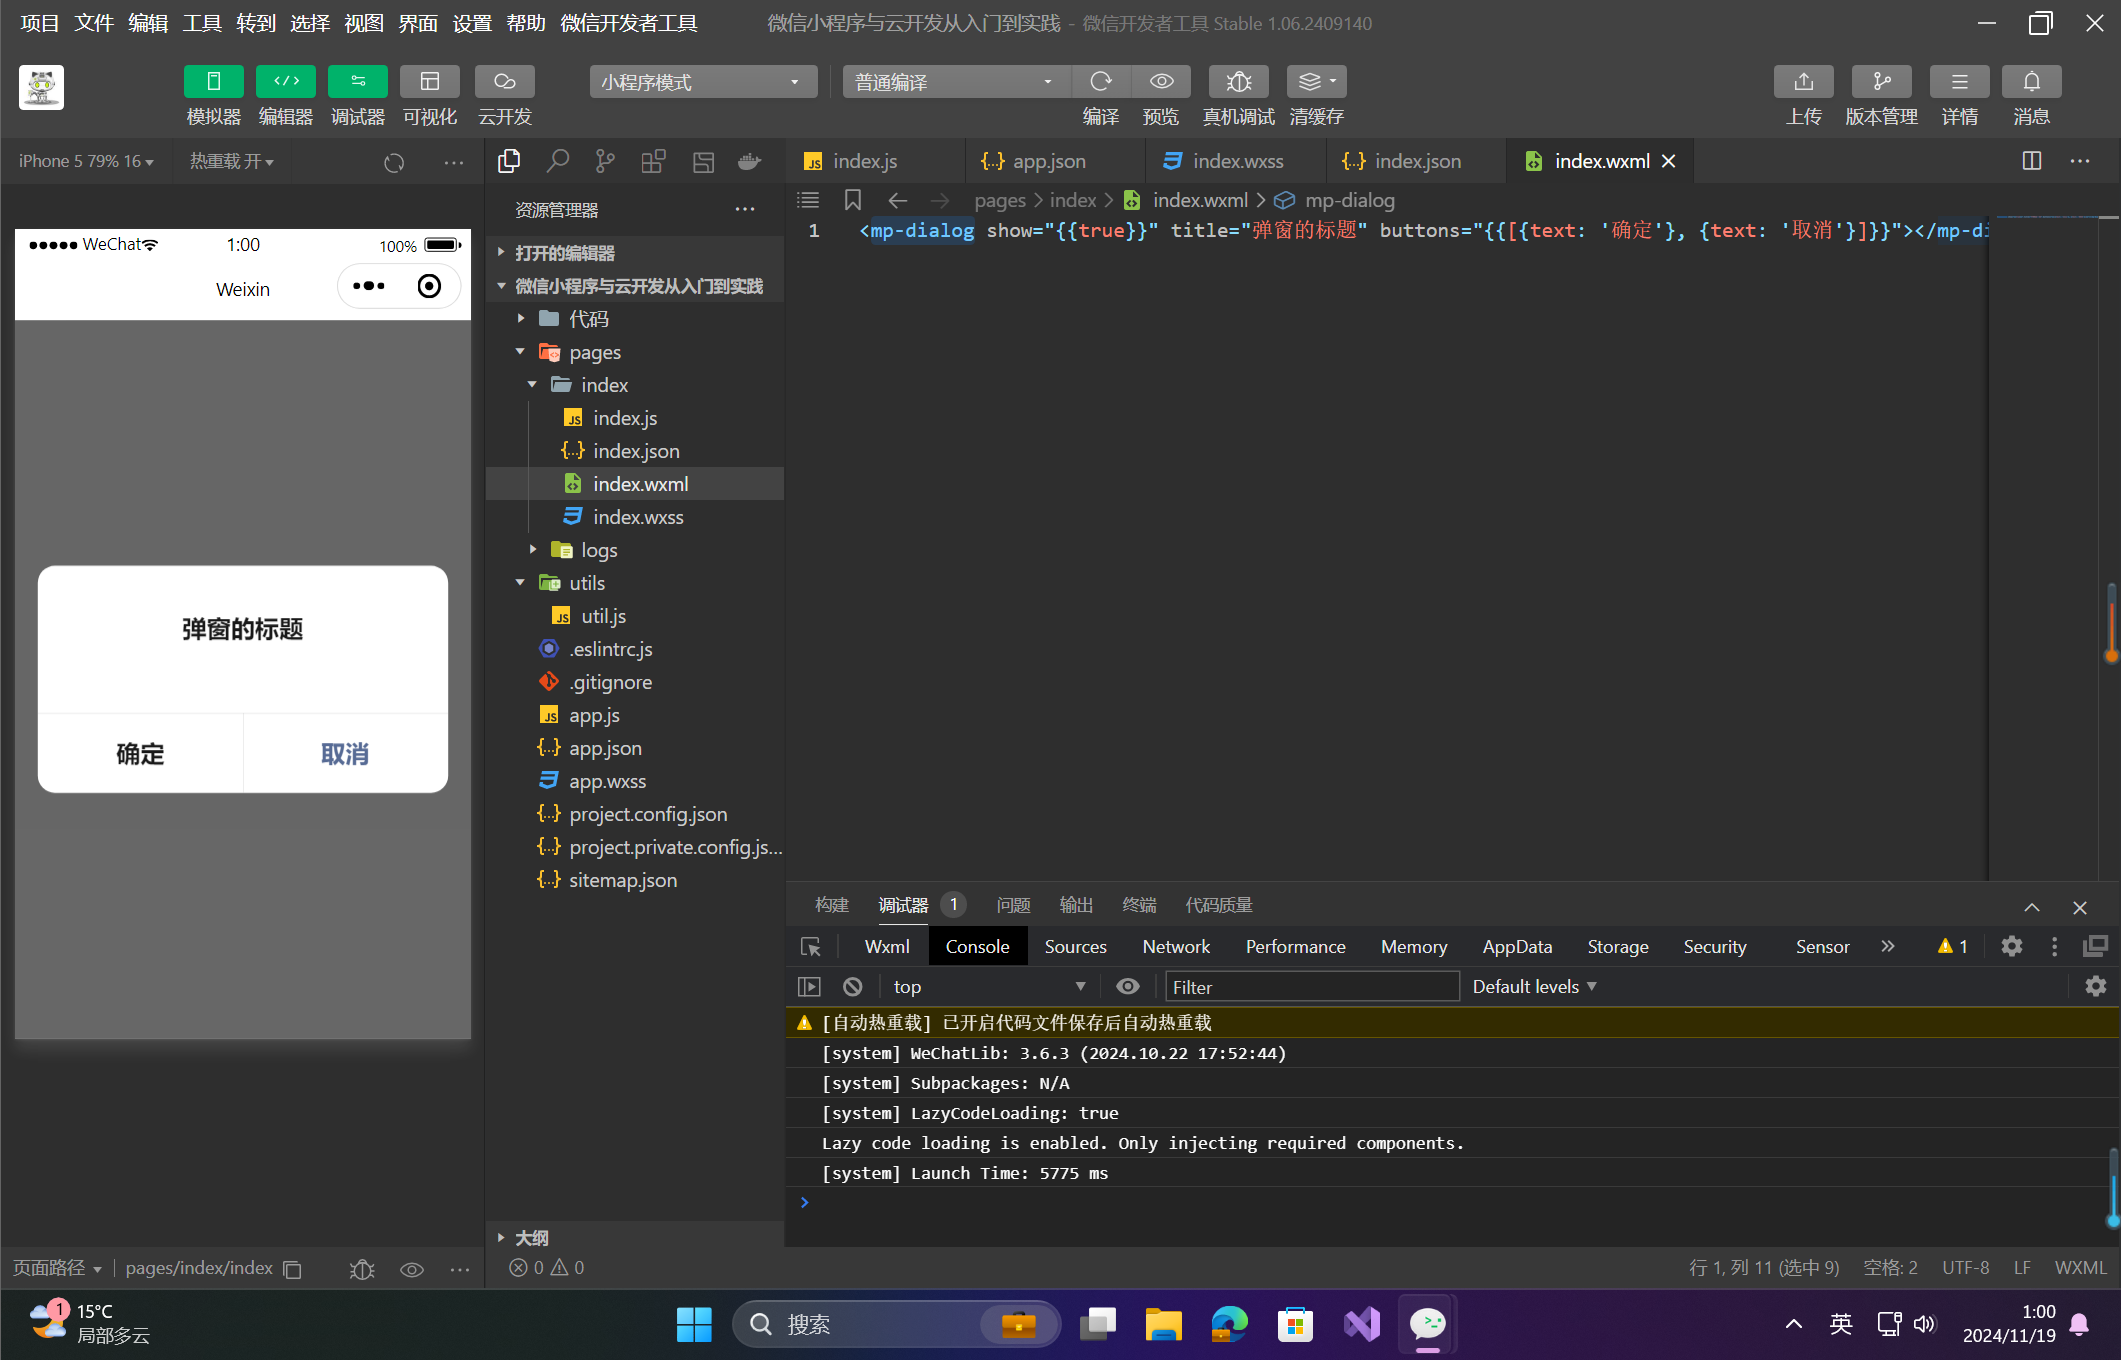Click the preview (预览) eye icon
Viewport: 2121px width, 1360px height.
1161,82
